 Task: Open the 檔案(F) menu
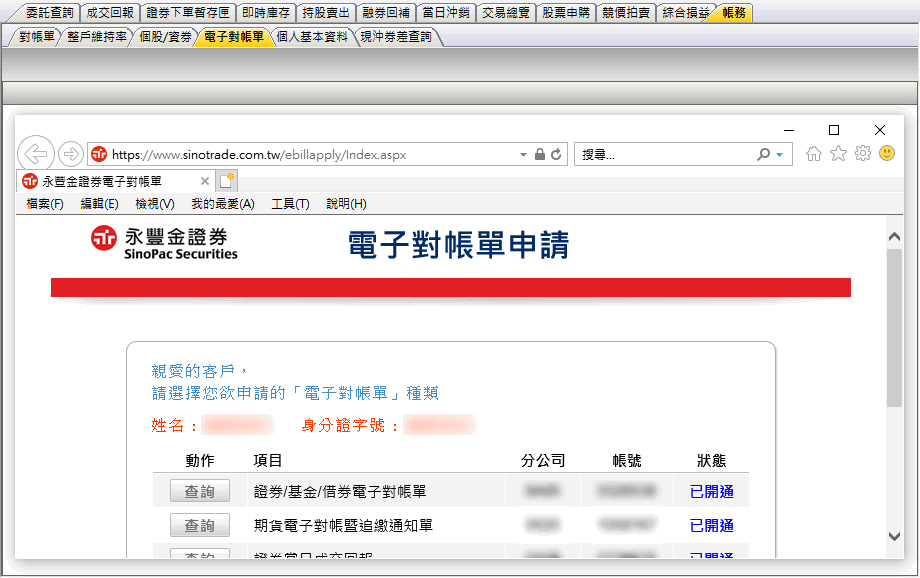coord(45,204)
